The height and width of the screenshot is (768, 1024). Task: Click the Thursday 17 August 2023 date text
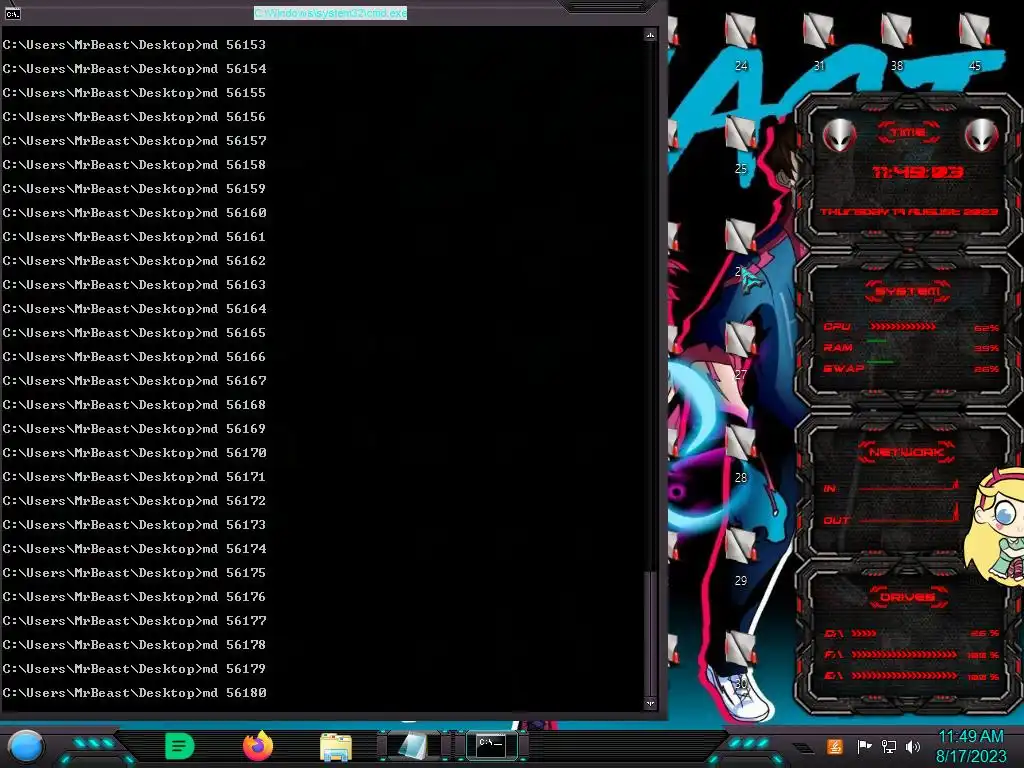click(909, 212)
